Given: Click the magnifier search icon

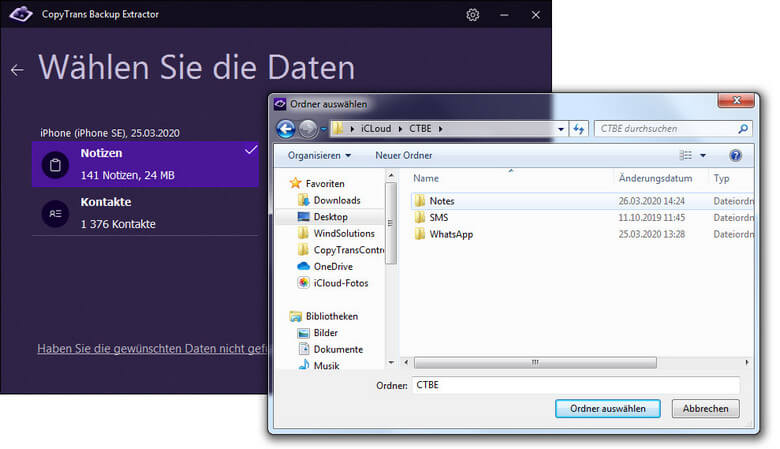Looking at the screenshot, I should (743, 129).
